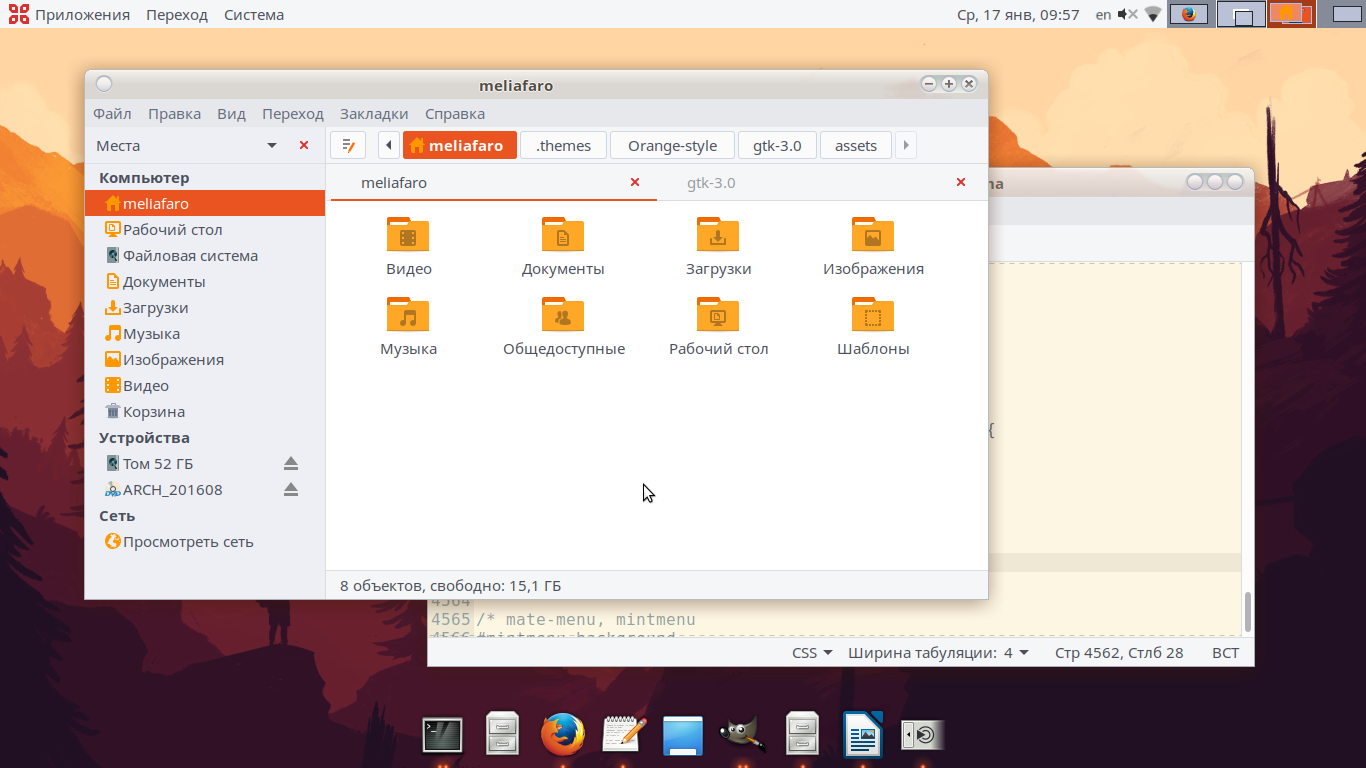Open the Изображения folder icon in main pane
The image size is (1366, 768).
[x=873, y=235]
